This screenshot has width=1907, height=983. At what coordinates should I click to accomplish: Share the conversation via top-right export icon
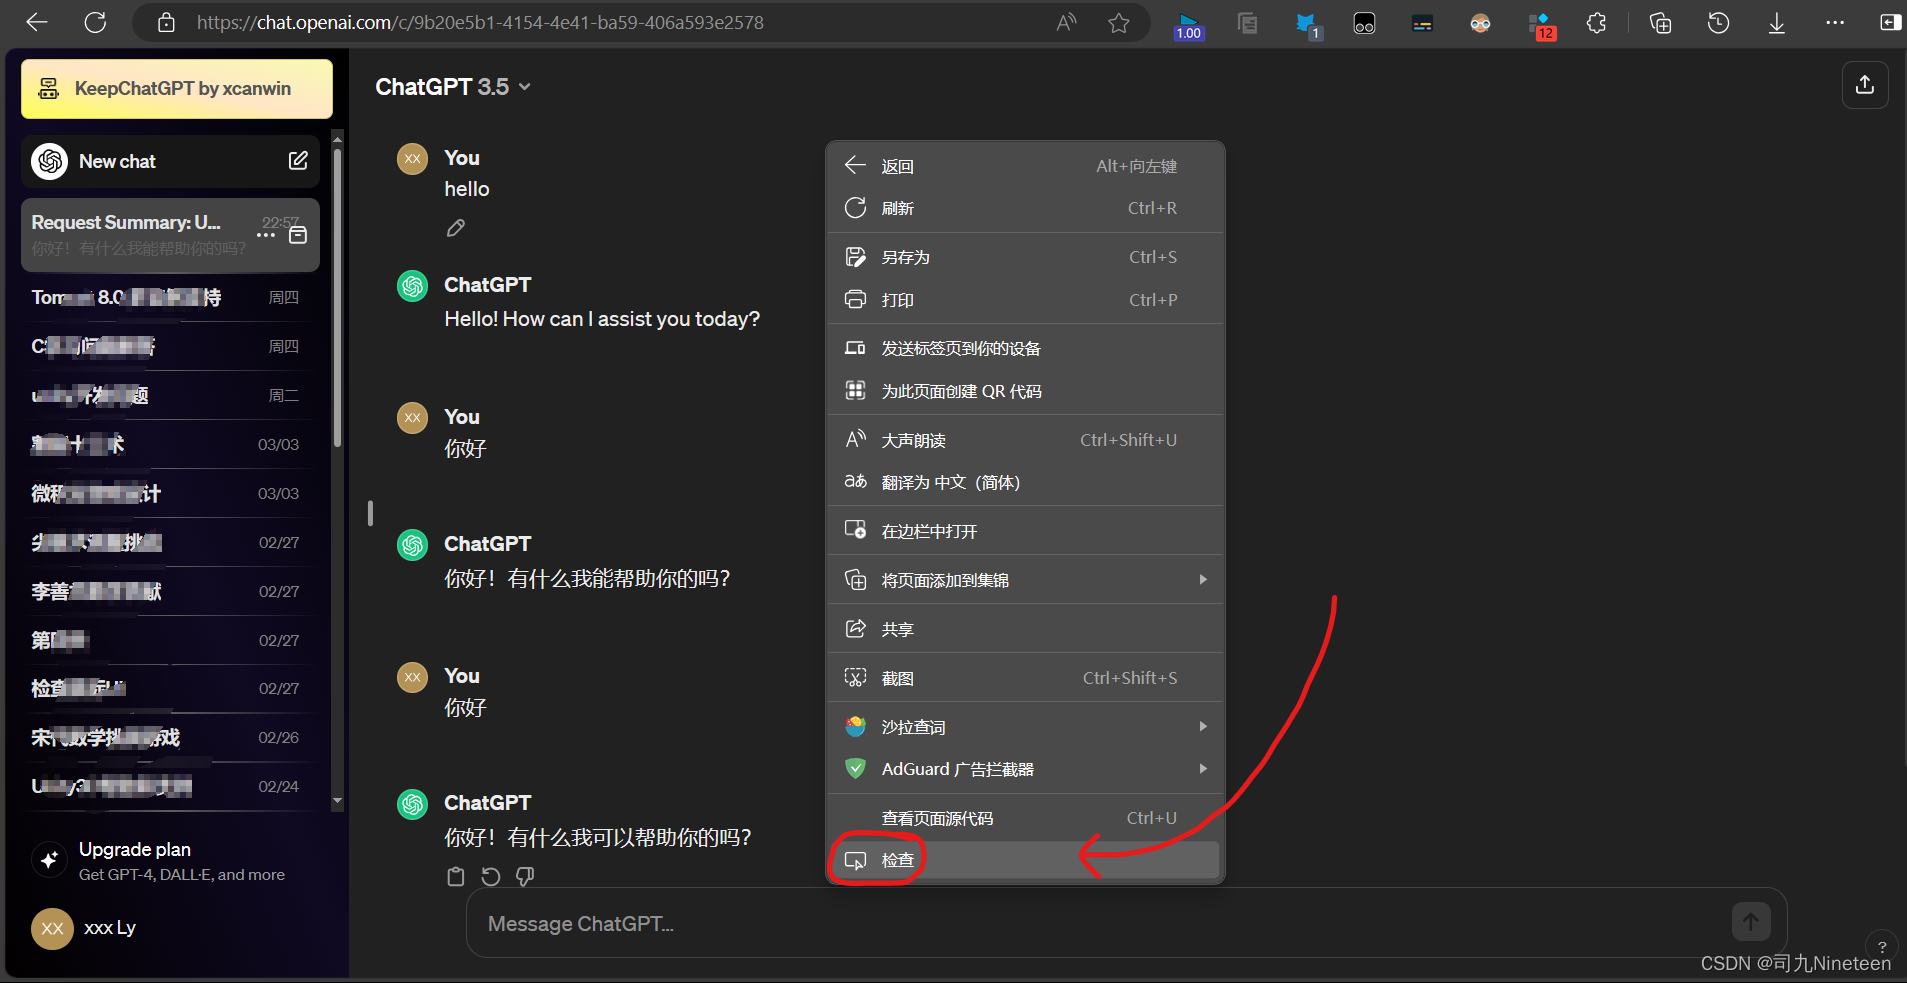click(x=1864, y=85)
